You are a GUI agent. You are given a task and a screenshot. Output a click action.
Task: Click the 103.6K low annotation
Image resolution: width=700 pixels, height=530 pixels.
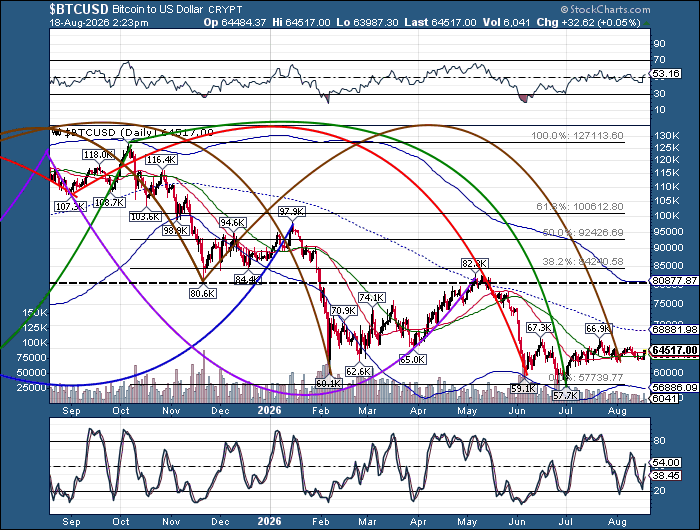(145, 217)
